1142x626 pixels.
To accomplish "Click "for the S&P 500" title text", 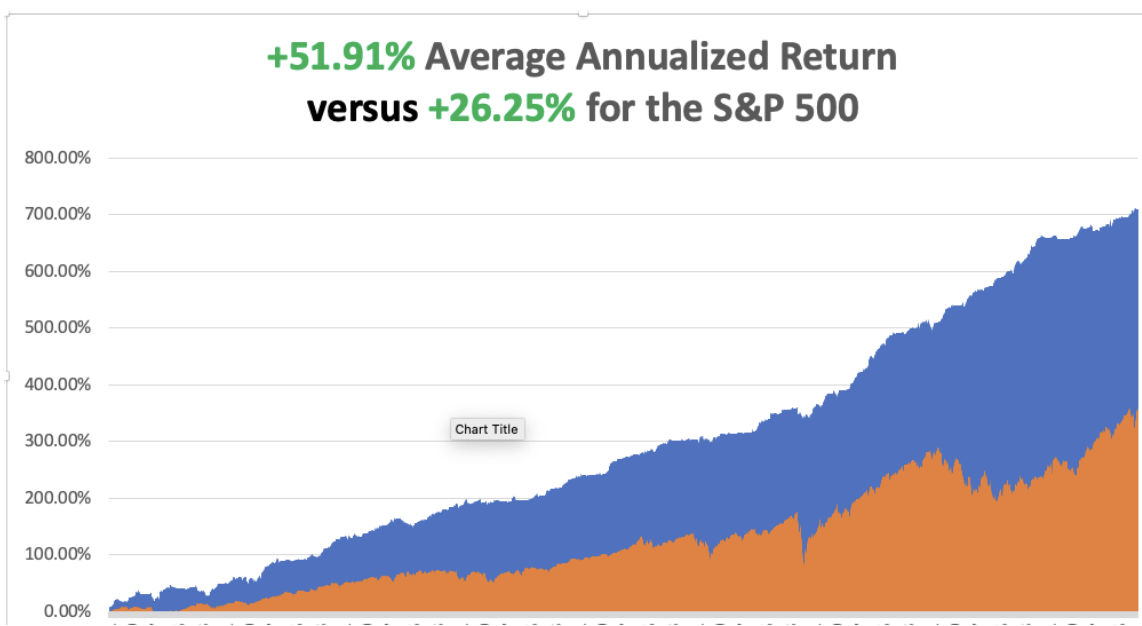I will click(x=722, y=107).
